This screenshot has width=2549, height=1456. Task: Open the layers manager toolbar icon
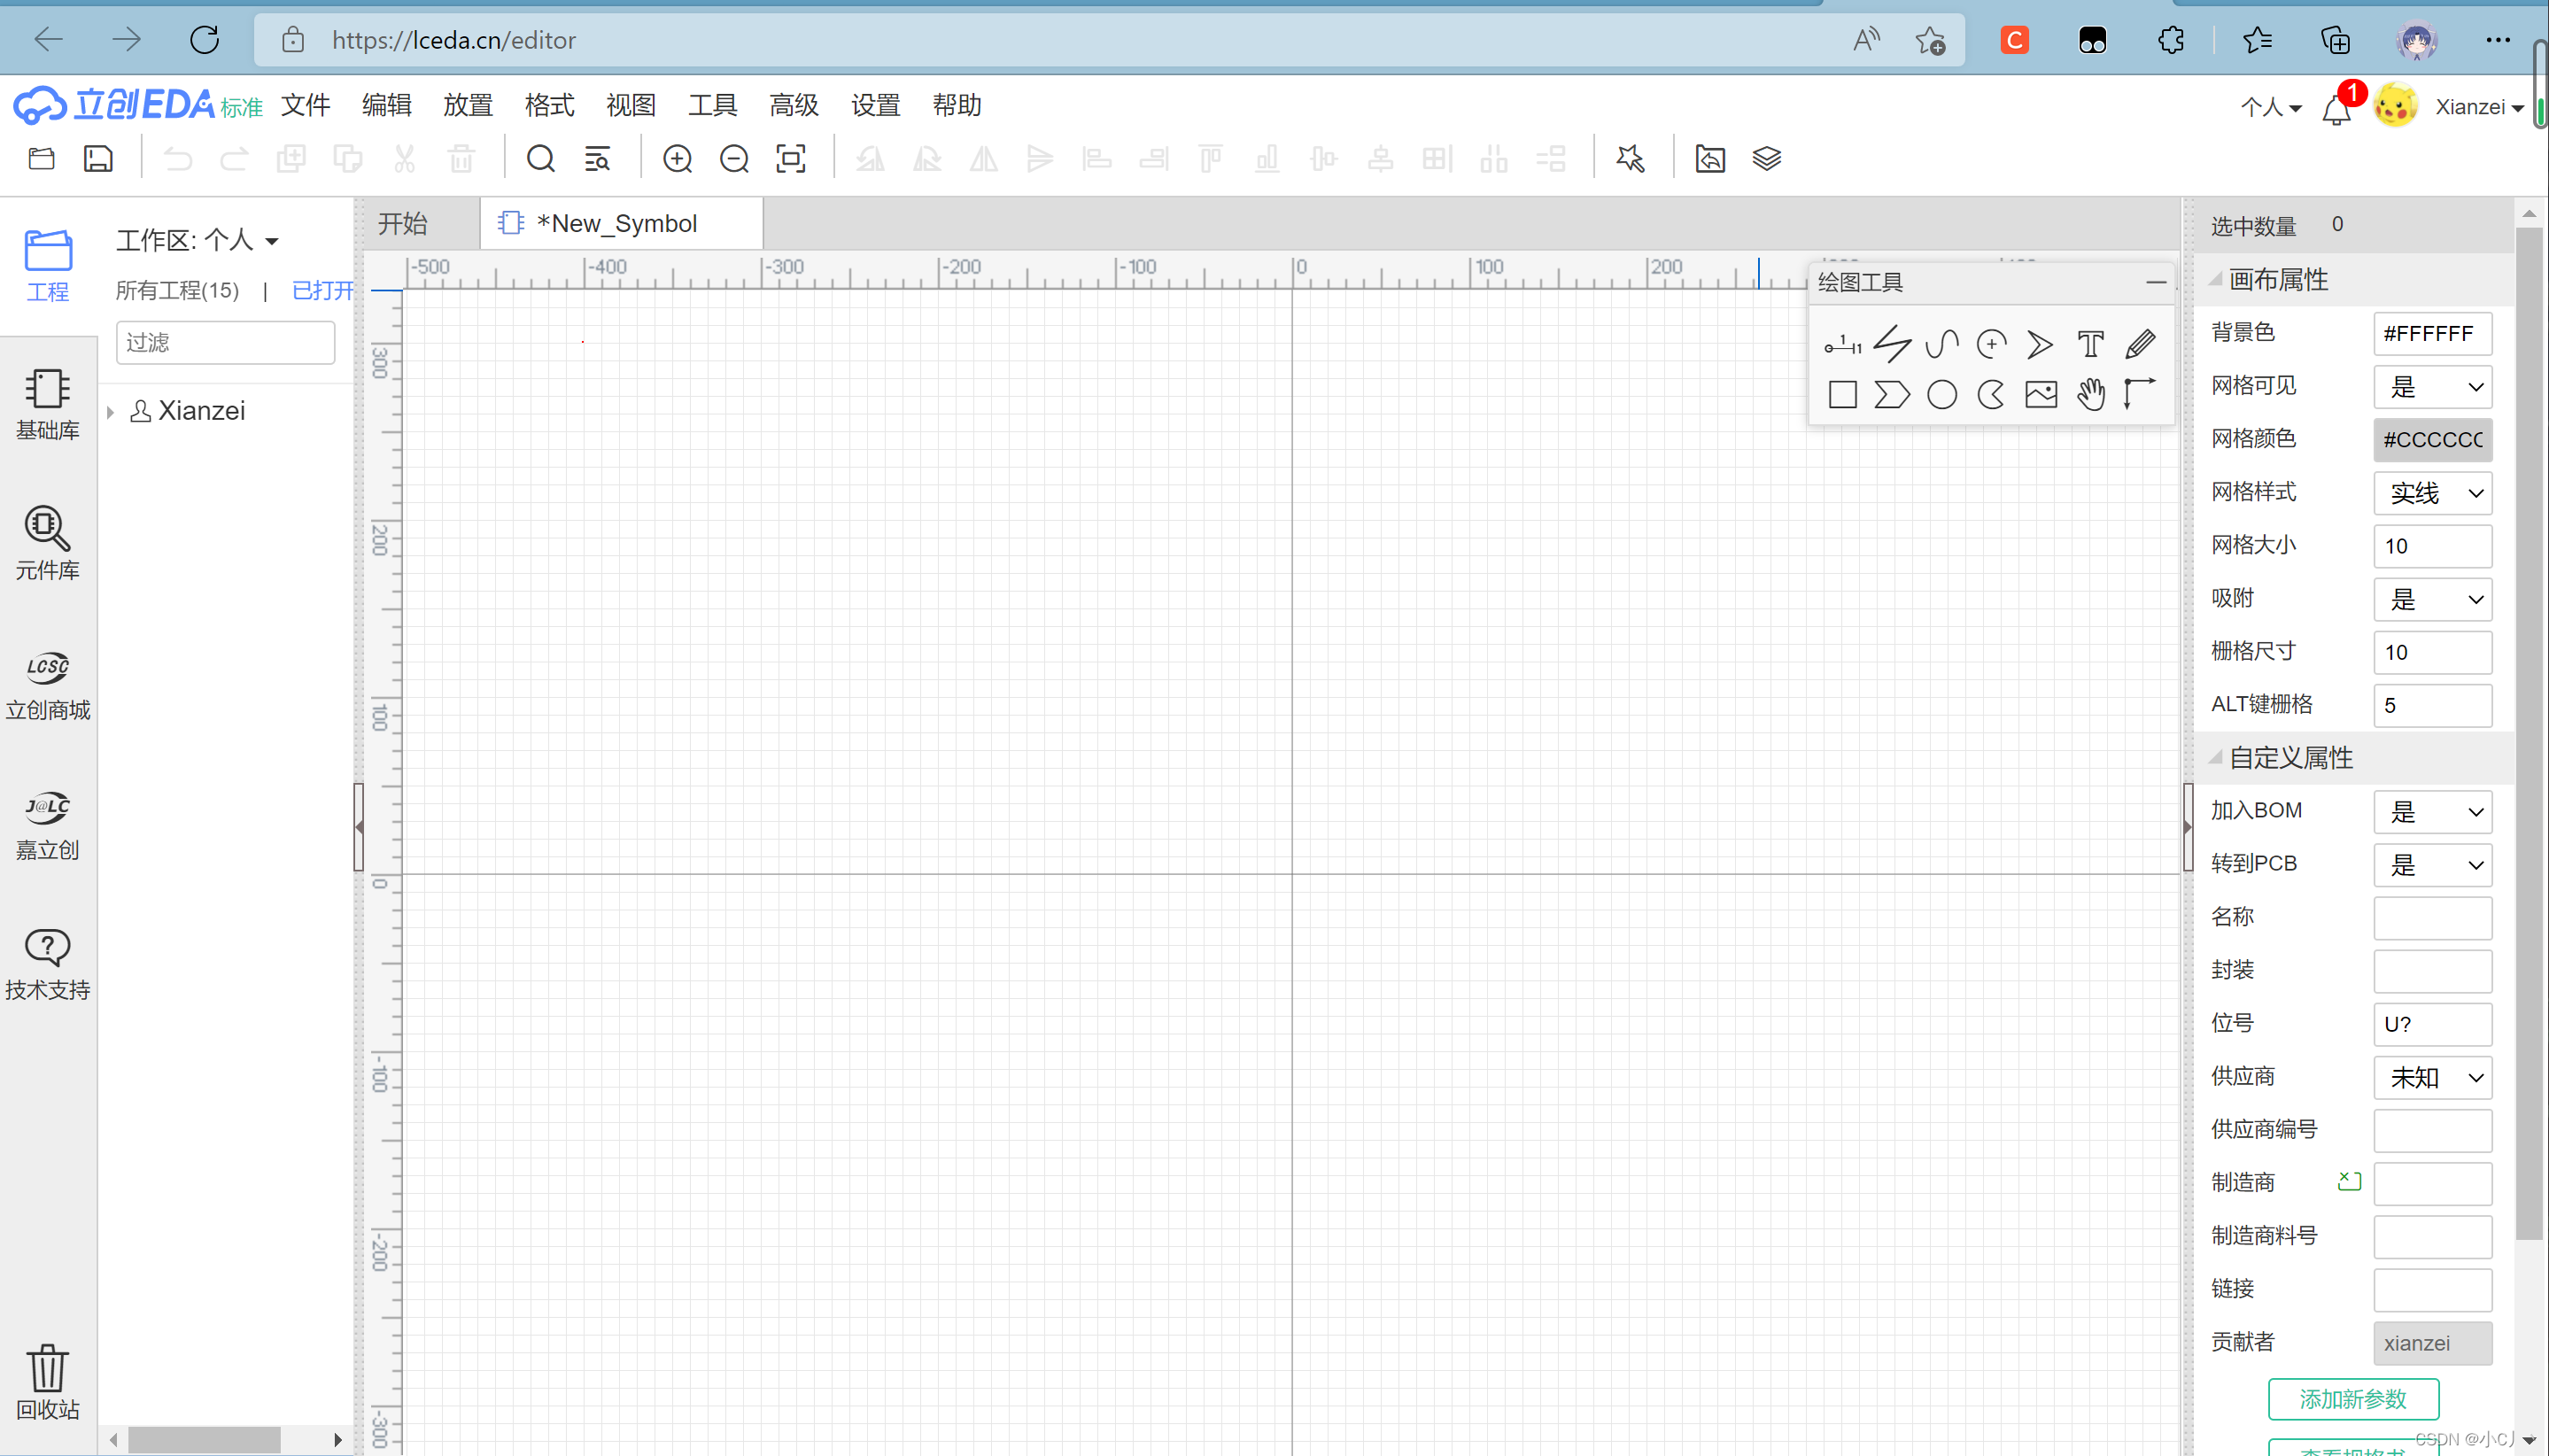click(x=1766, y=159)
